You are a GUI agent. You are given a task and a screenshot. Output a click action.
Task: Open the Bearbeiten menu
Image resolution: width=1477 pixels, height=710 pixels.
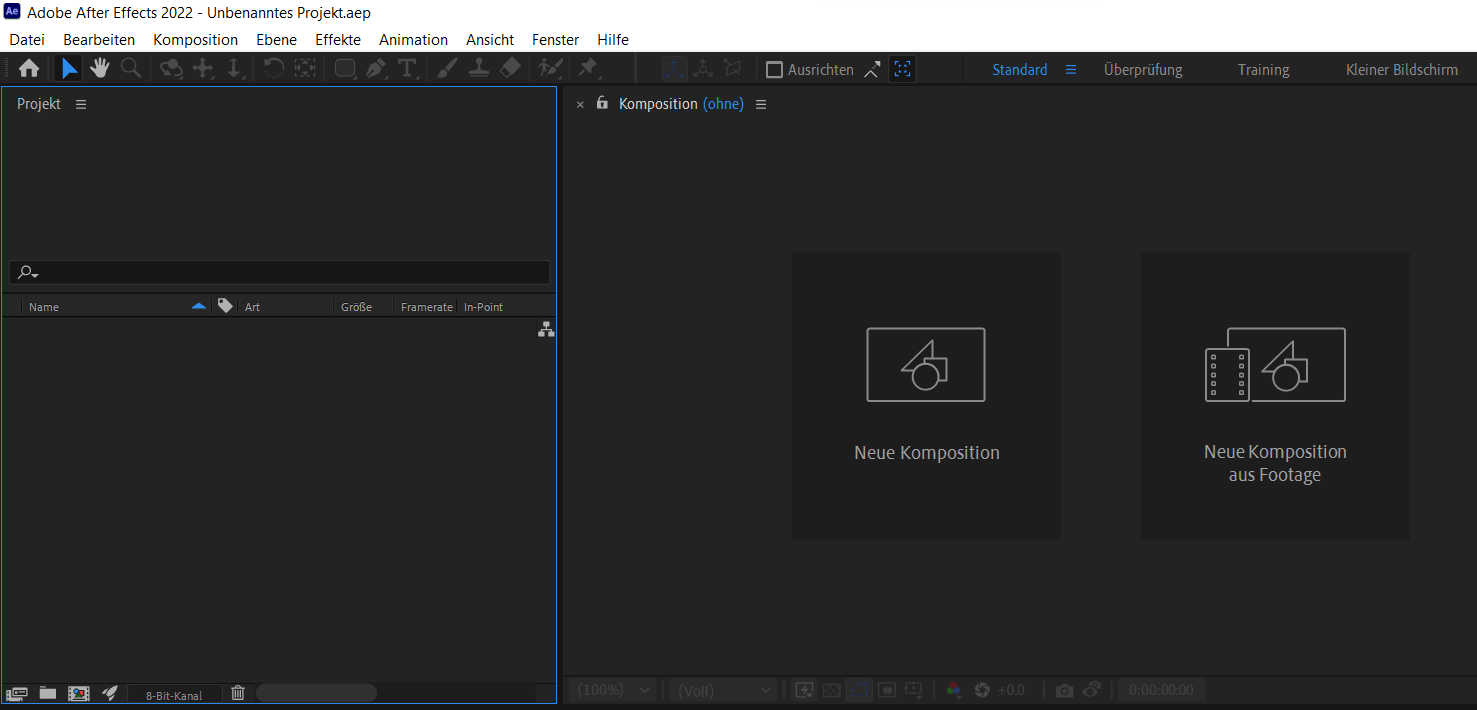[x=99, y=40]
